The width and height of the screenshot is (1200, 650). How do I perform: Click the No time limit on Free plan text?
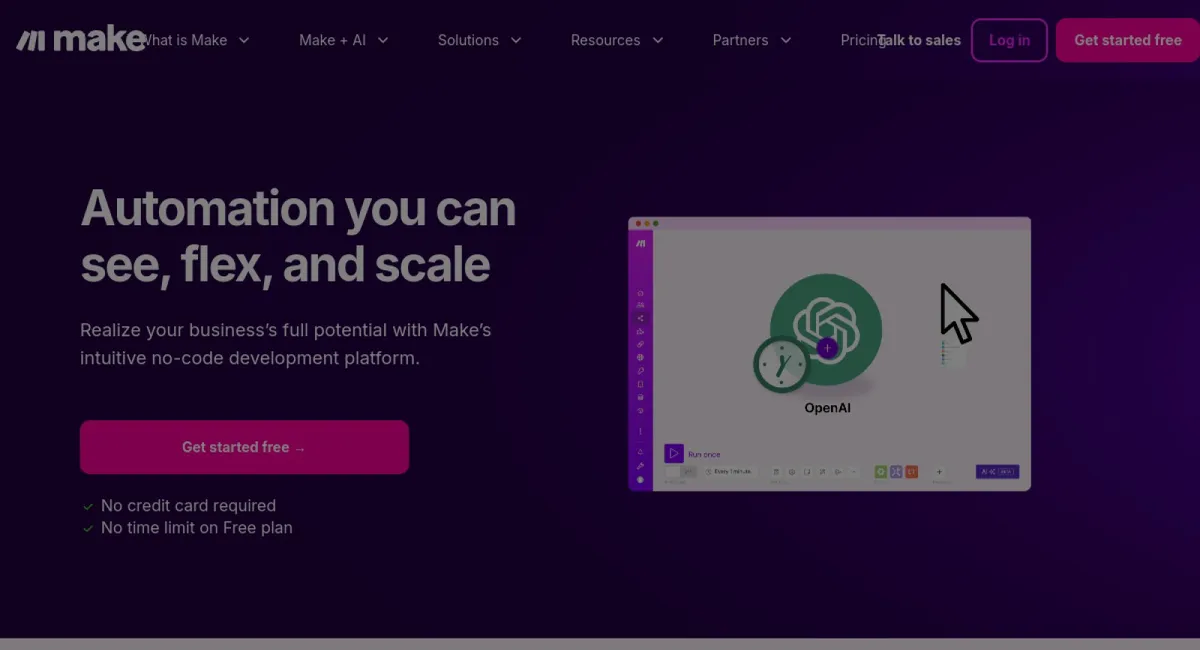click(197, 528)
